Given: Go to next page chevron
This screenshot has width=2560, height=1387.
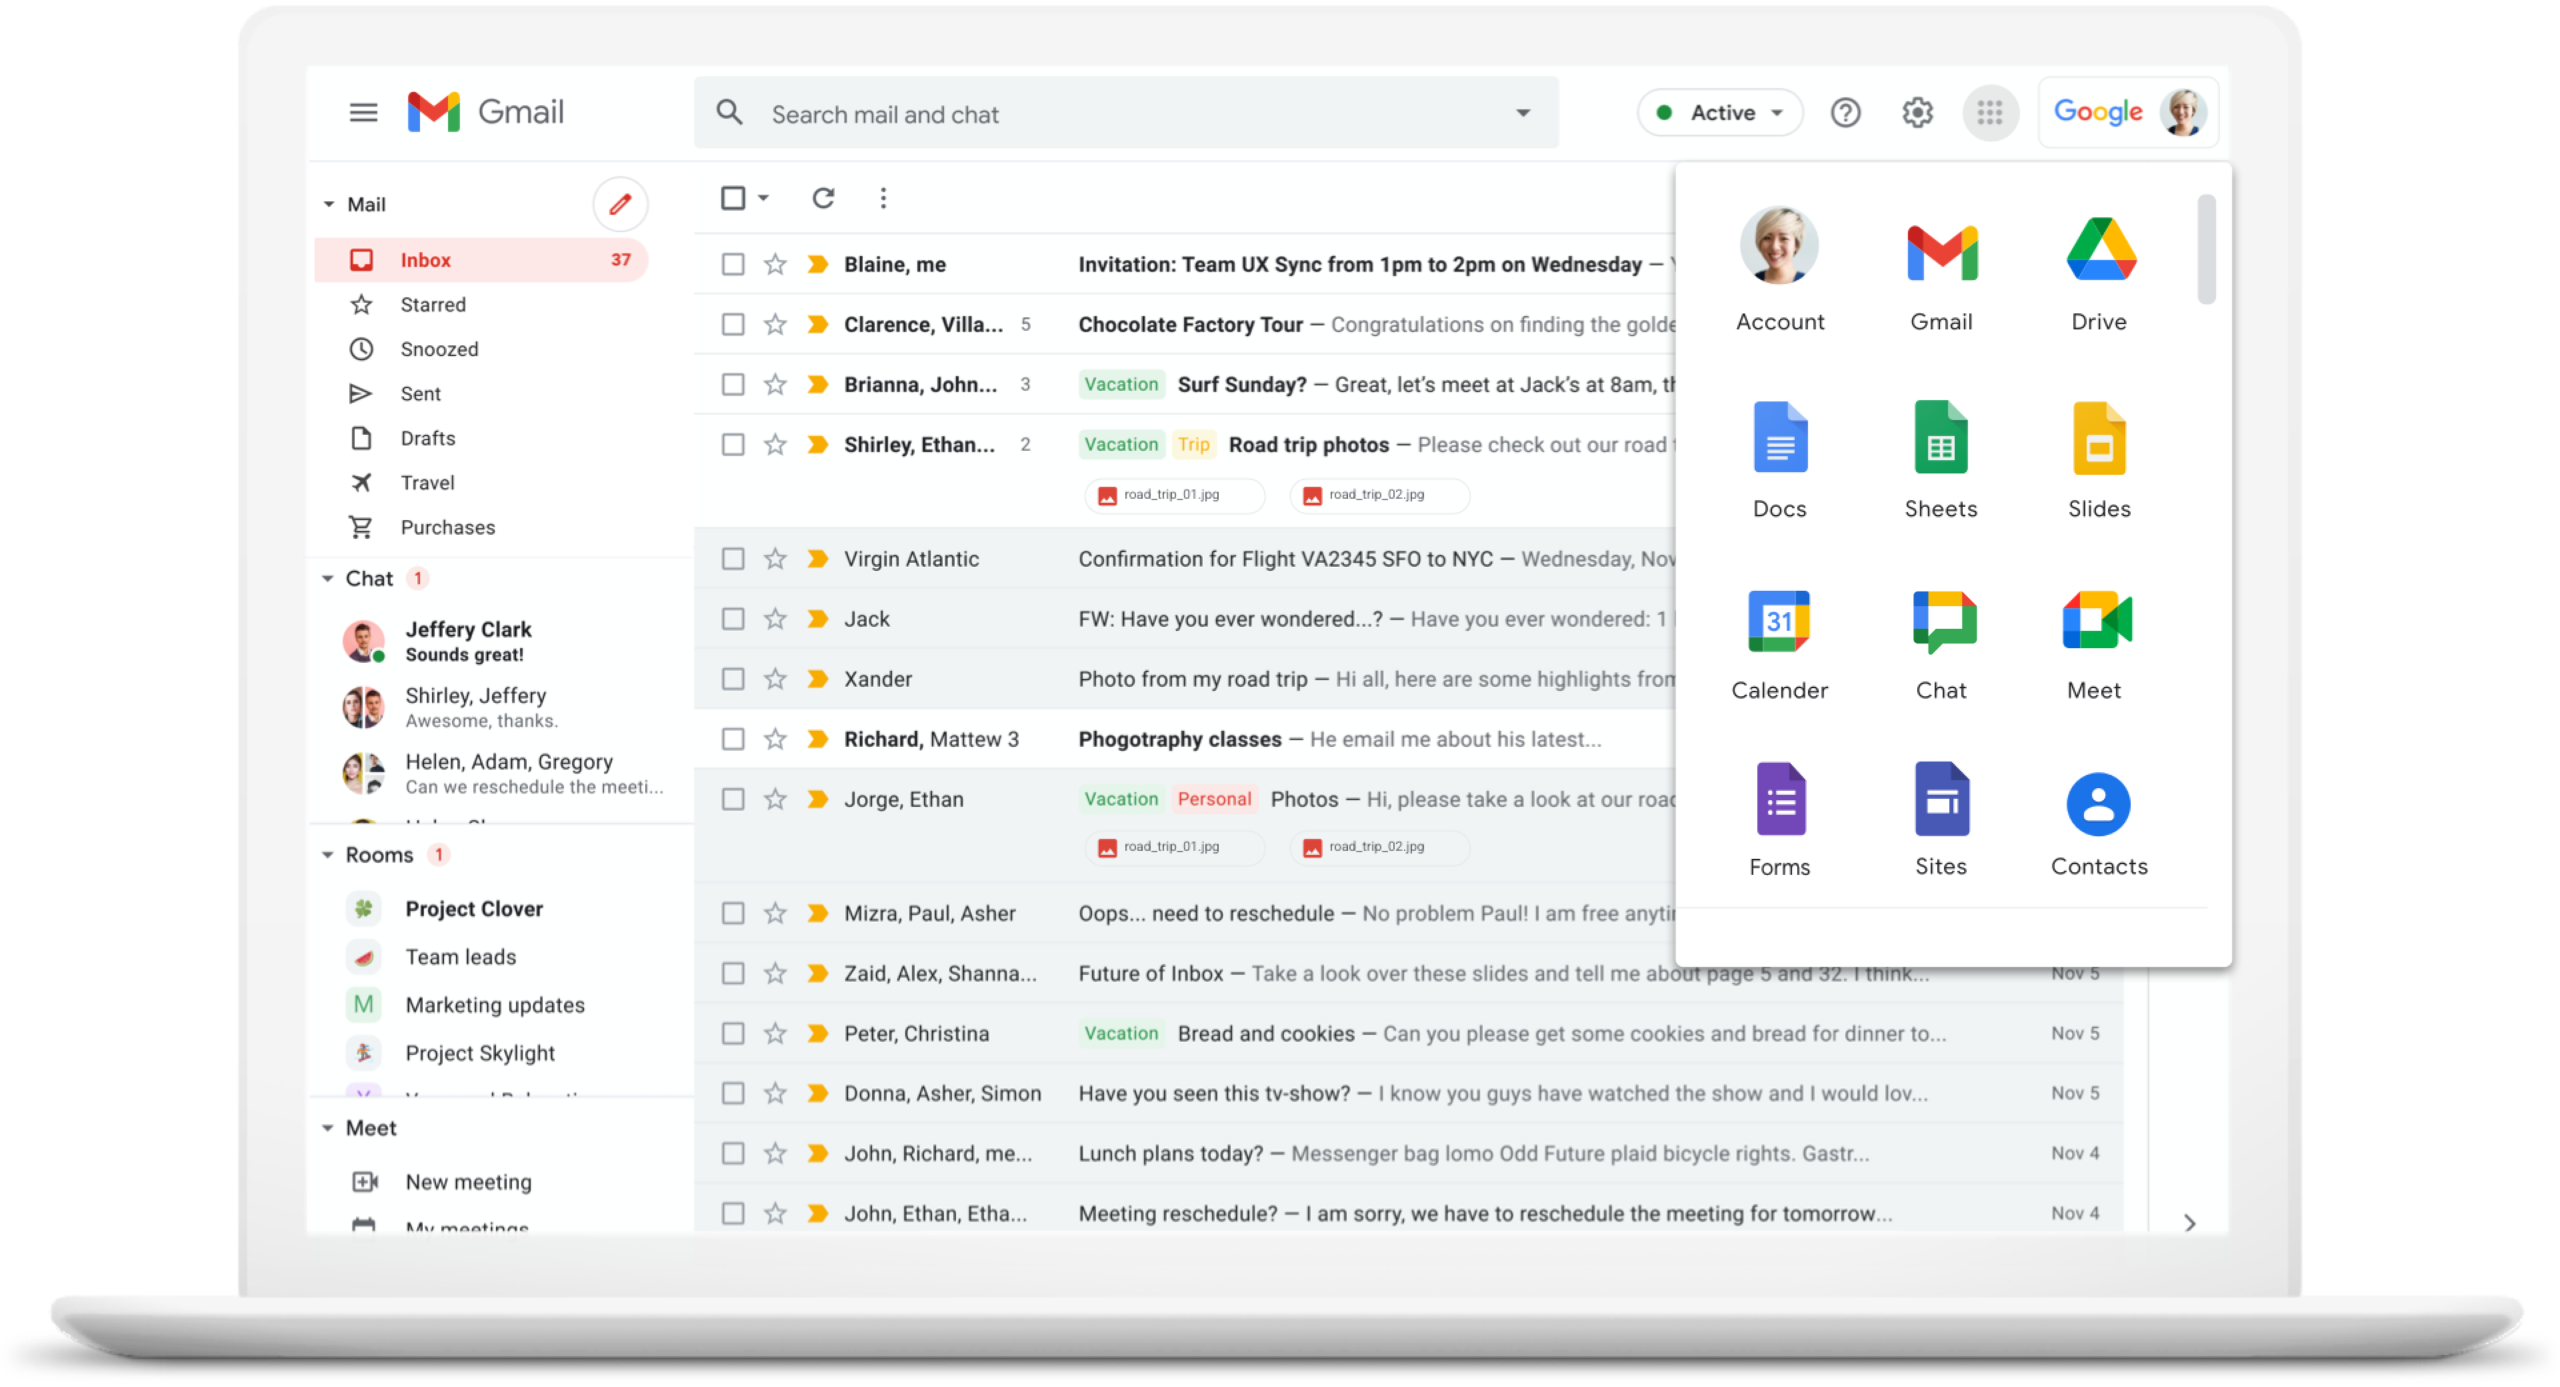Looking at the screenshot, I should [x=2189, y=1222].
